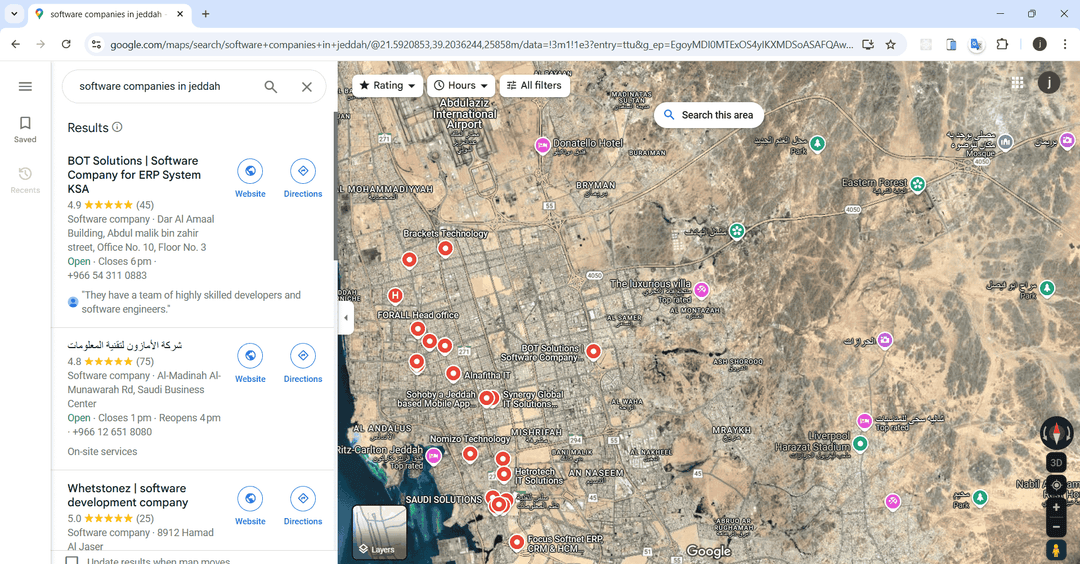Go back in browser
Screen dimensions: 1080x564
click(15, 44)
